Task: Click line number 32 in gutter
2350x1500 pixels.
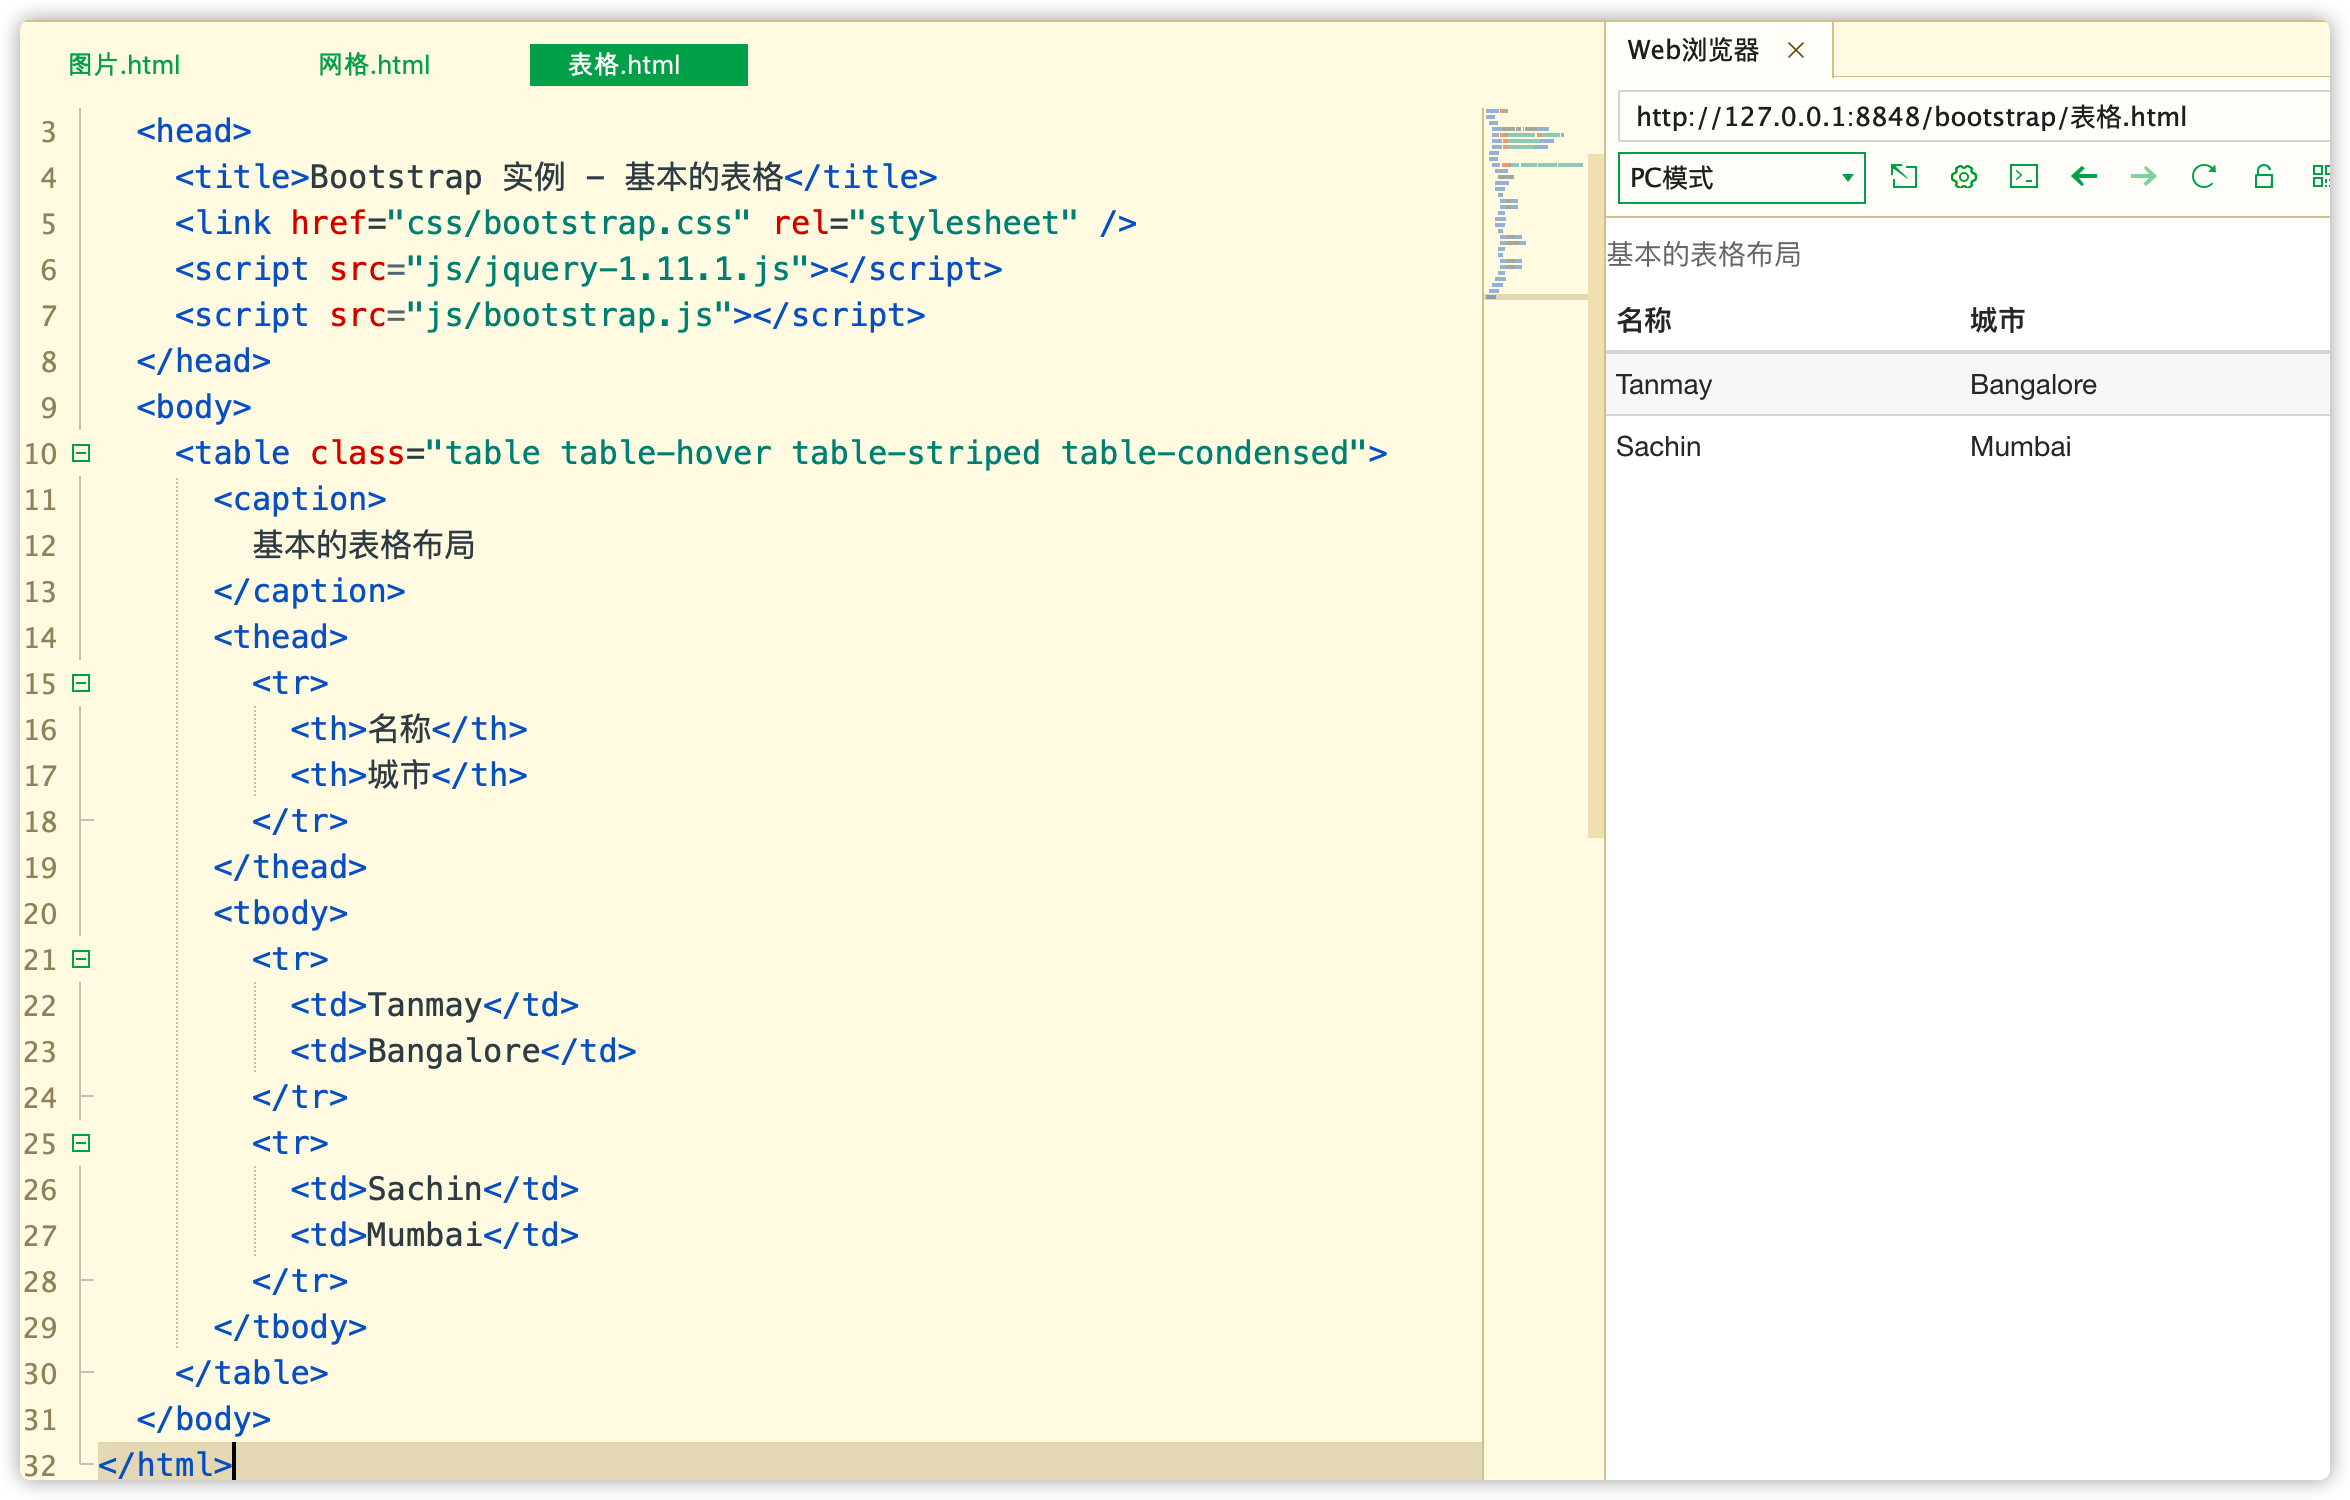Action: 41,1466
